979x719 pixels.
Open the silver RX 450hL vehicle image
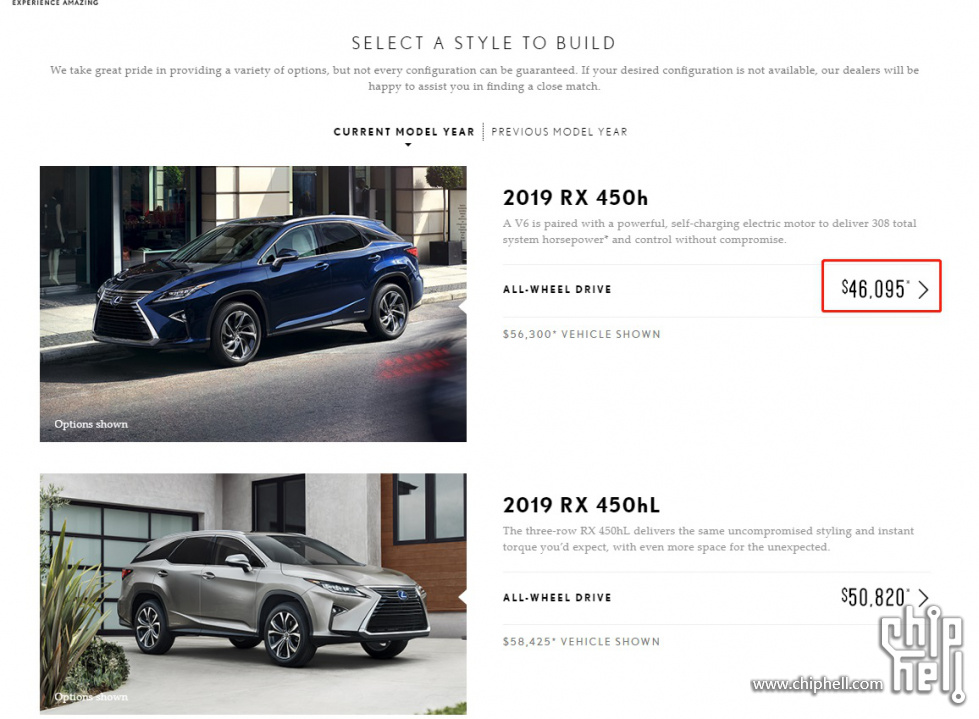click(x=253, y=594)
